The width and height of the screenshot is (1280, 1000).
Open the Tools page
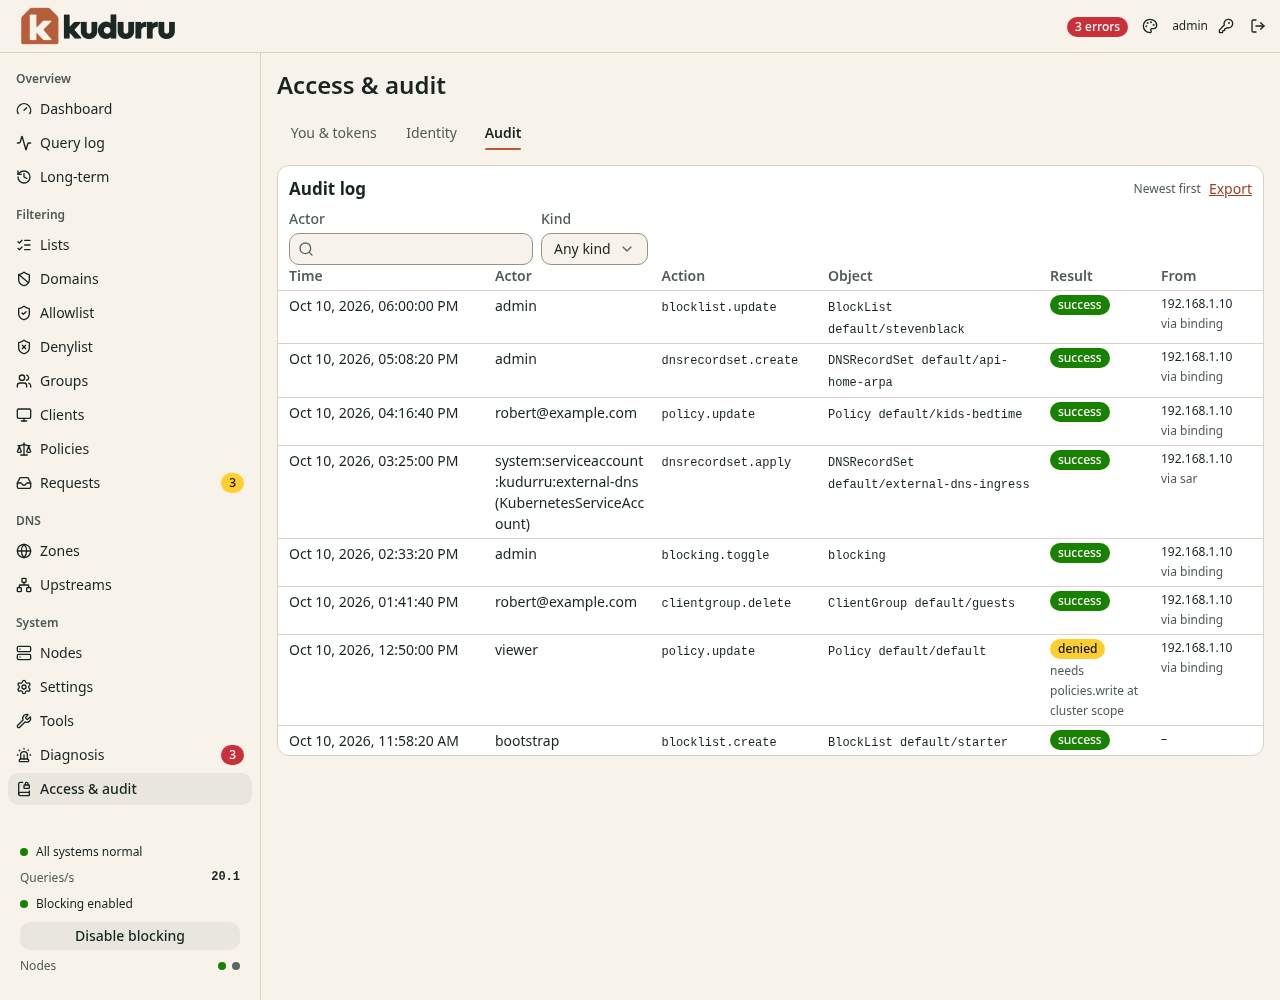point(130,721)
